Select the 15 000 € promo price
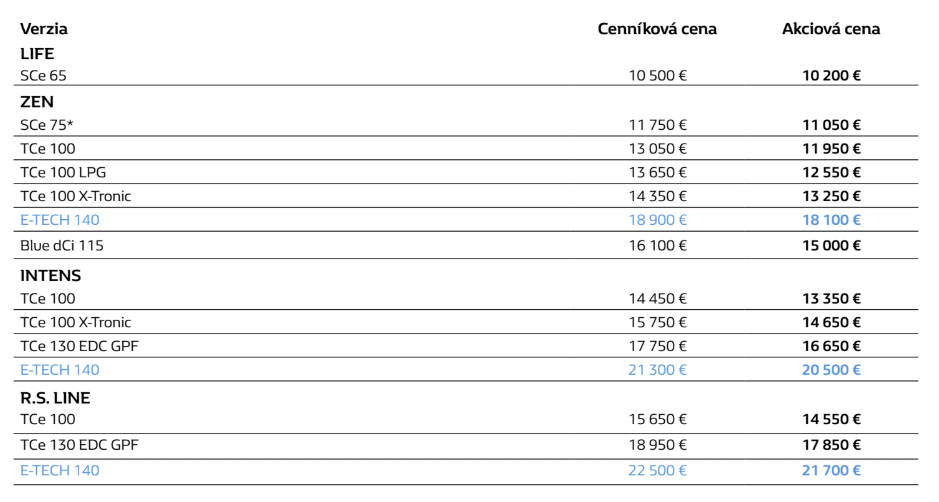The height and width of the screenshot is (502, 939). (x=831, y=245)
